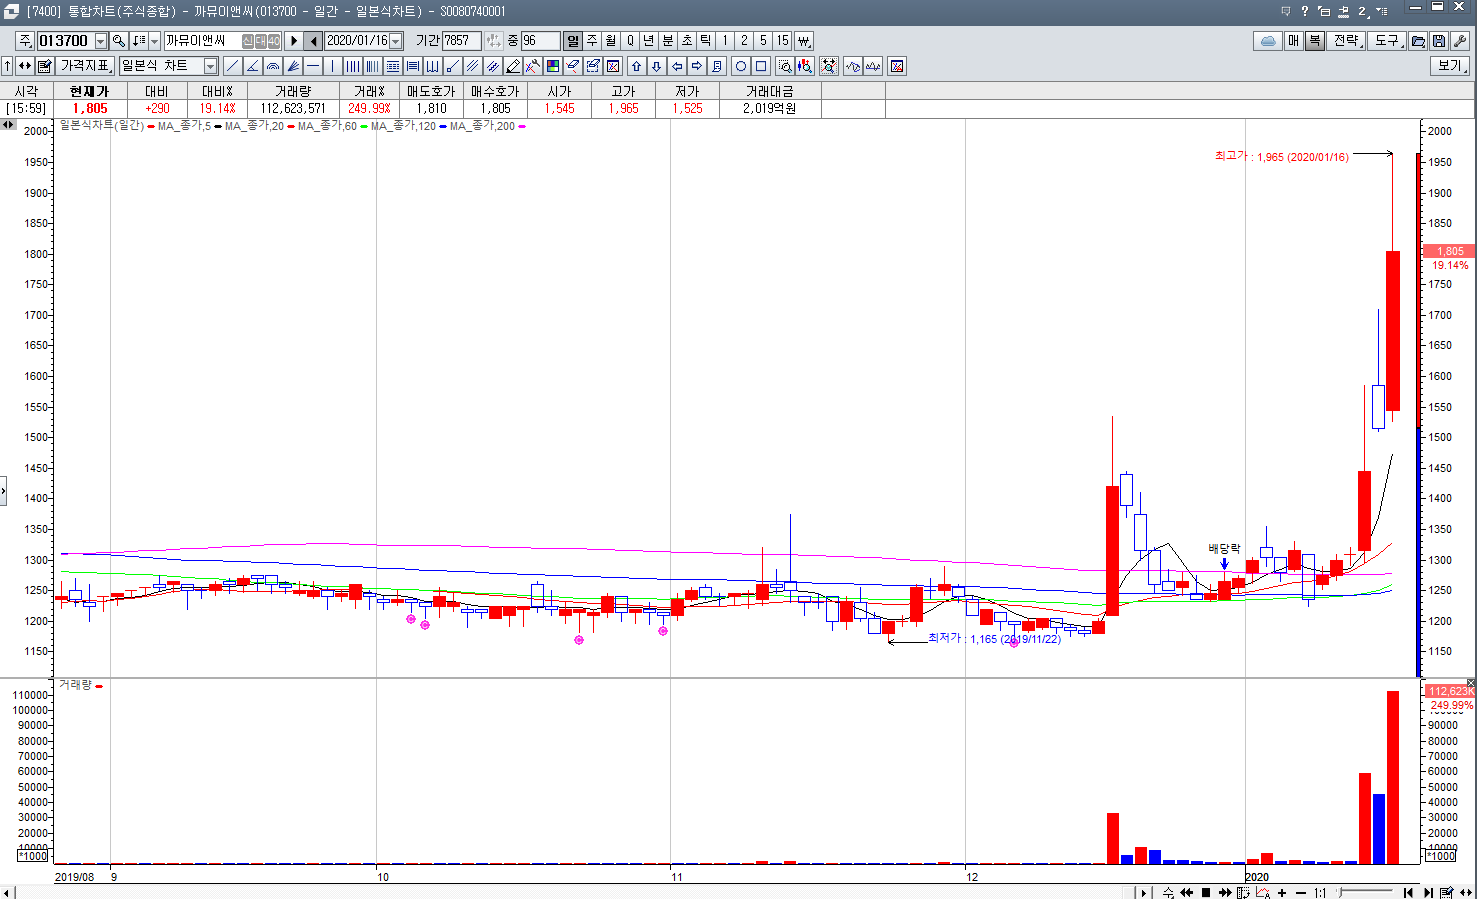Screen dimensions: 1477x899
Task: Click the help question mark icon
Action: (x=1304, y=11)
